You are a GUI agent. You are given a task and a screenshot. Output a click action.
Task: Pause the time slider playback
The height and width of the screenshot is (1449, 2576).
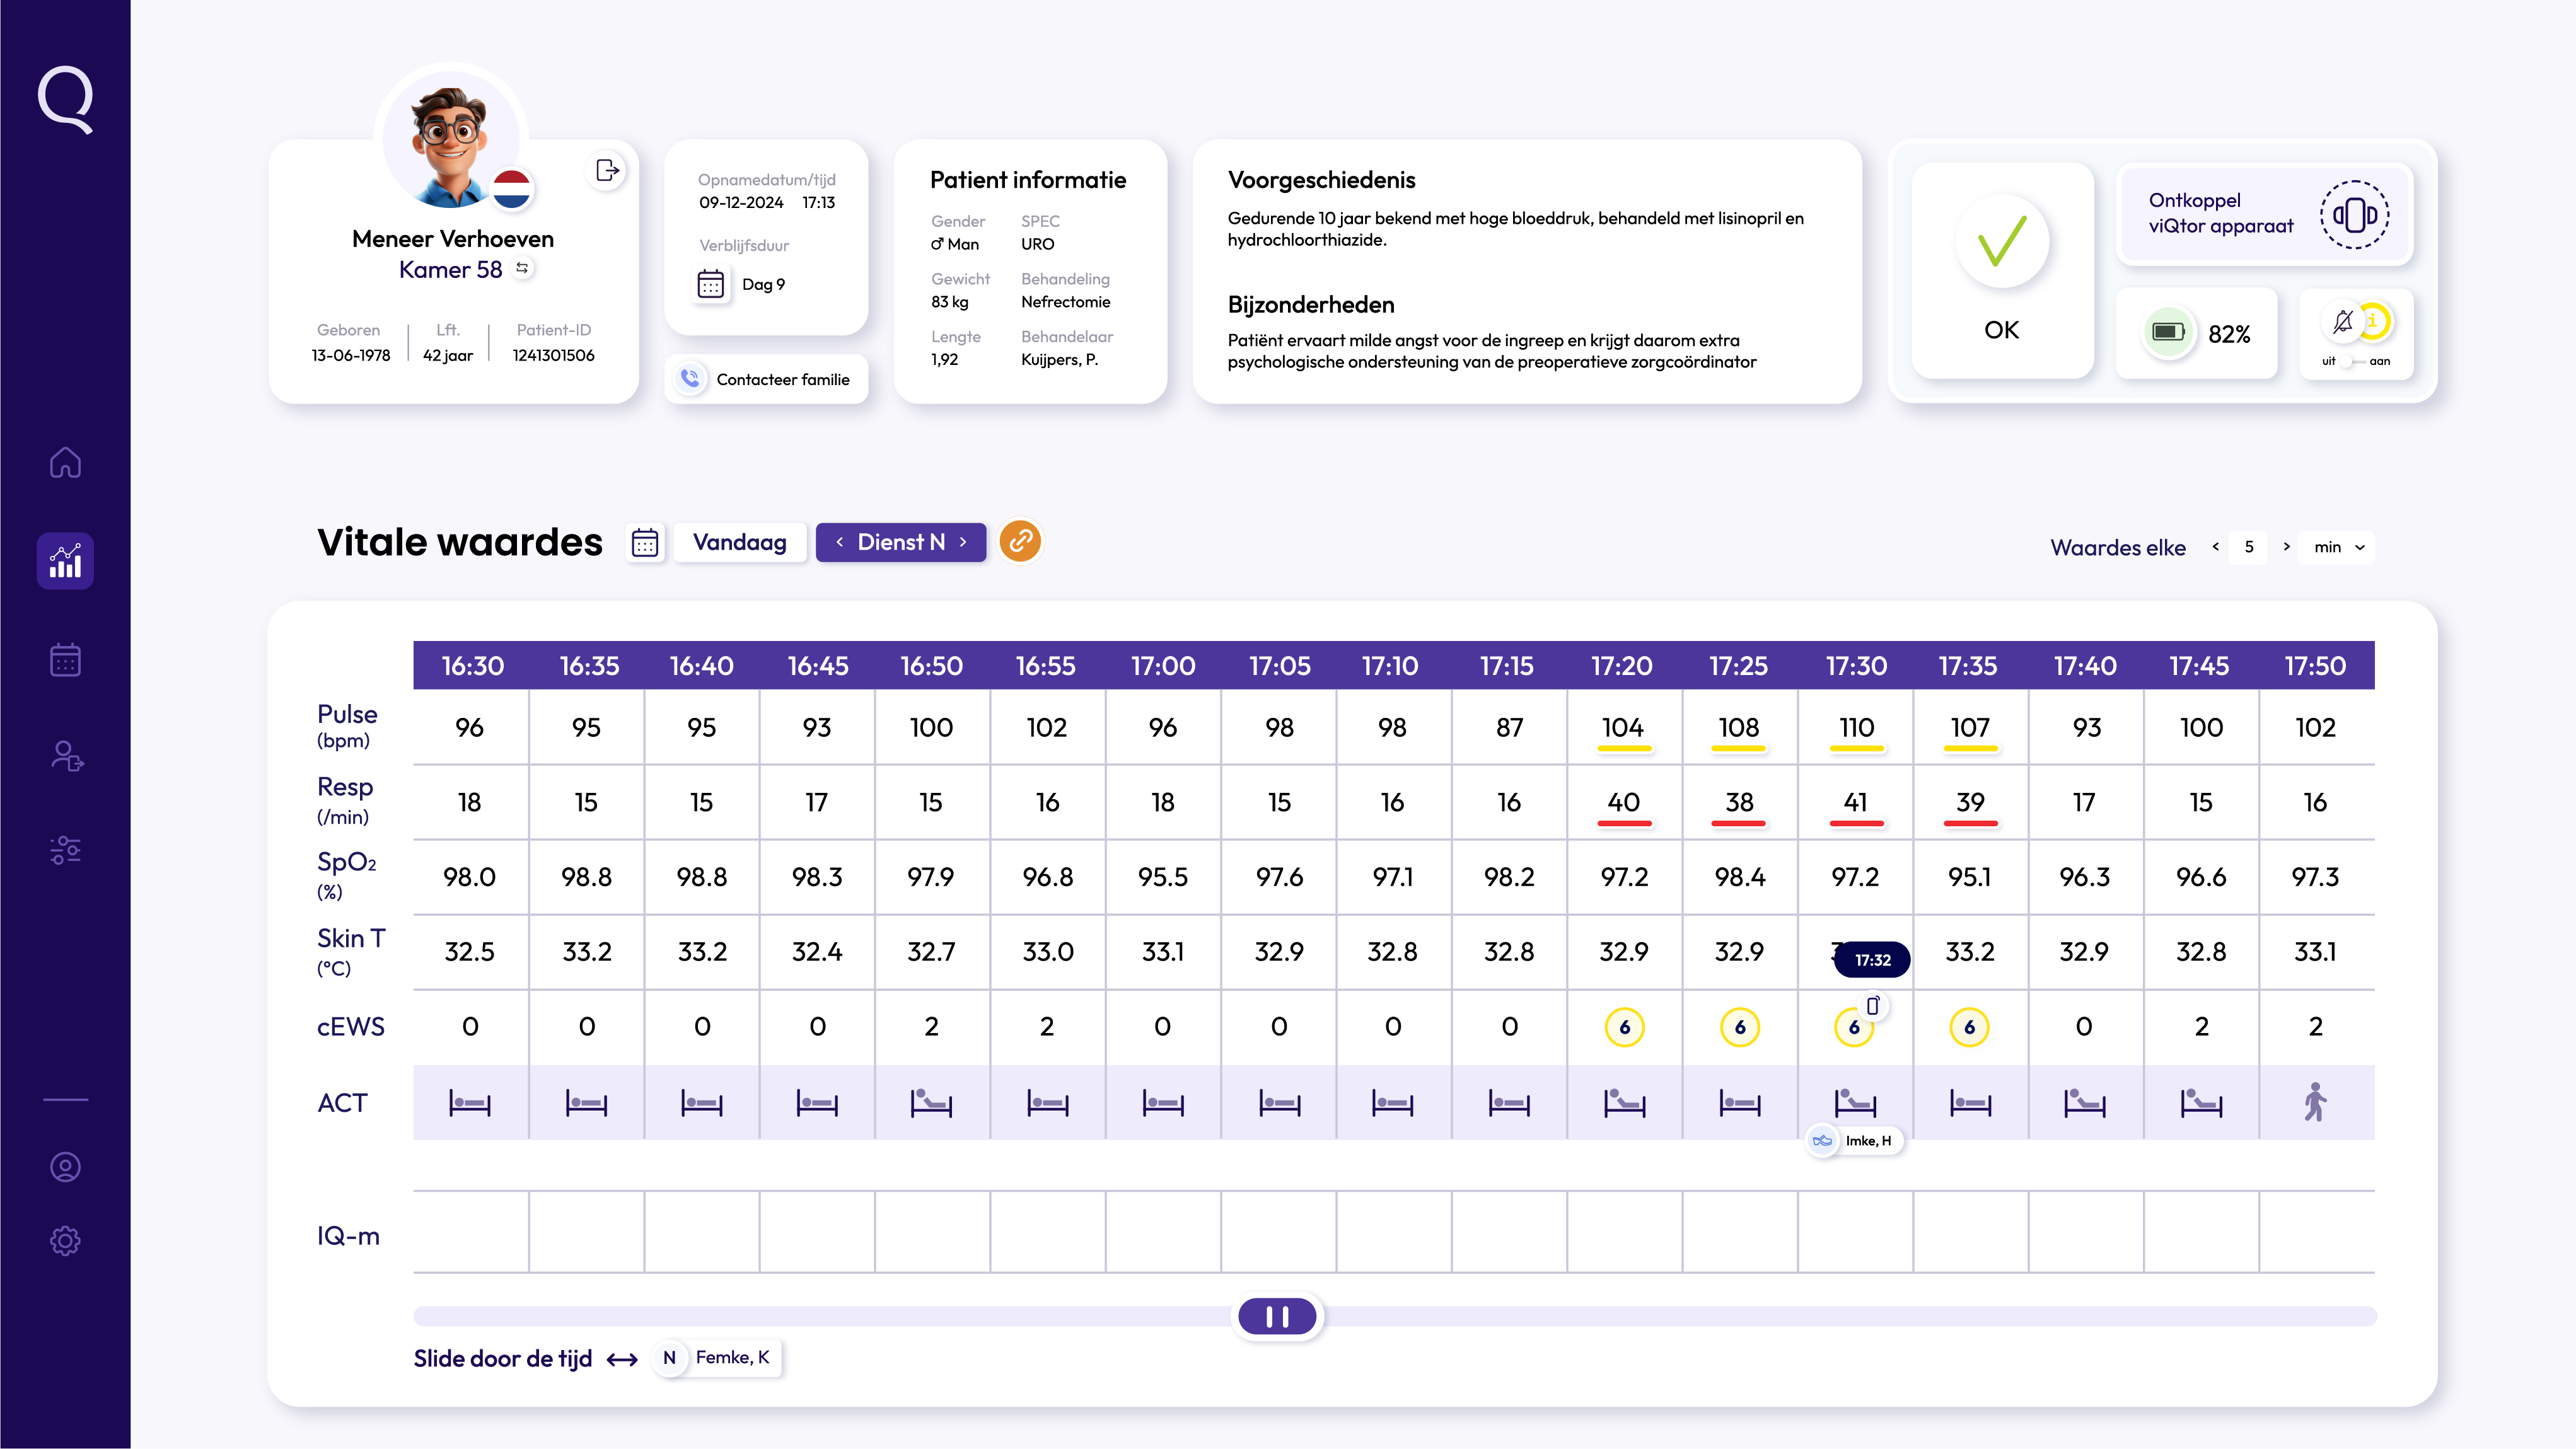(x=1277, y=1316)
